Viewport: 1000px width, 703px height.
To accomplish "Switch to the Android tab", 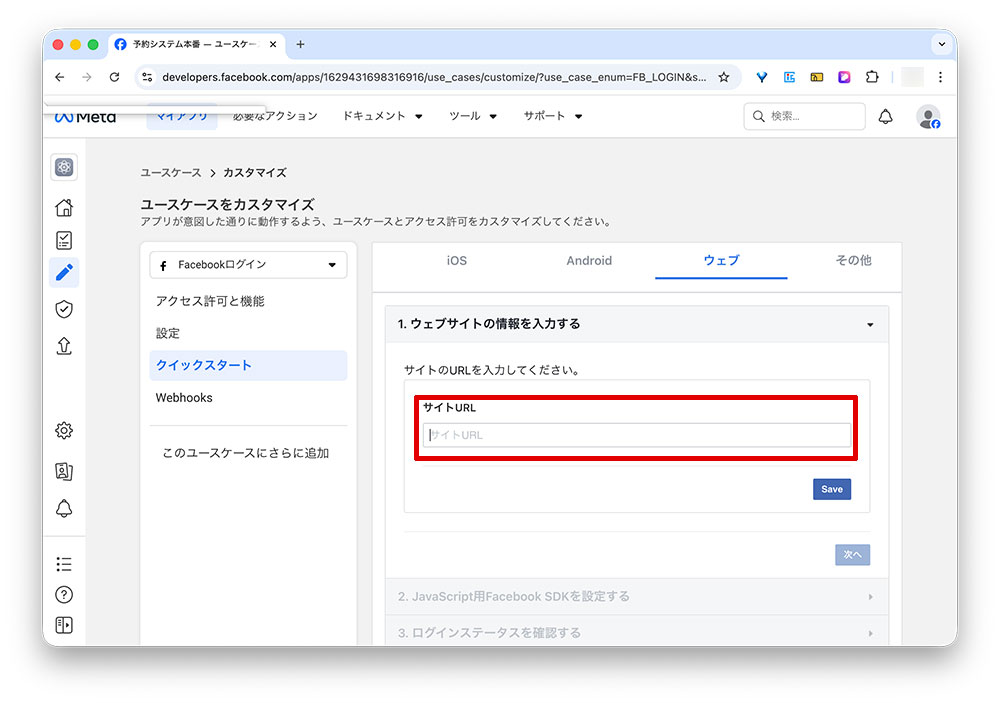I will click(x=589, y=260).
